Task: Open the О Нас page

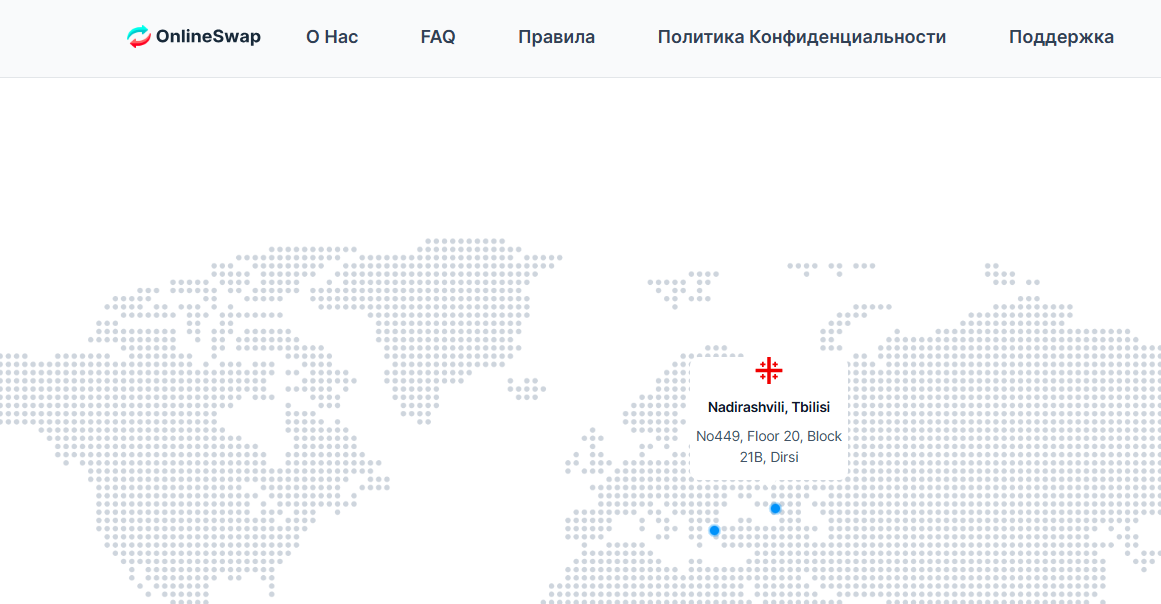Action: point(332,37)
